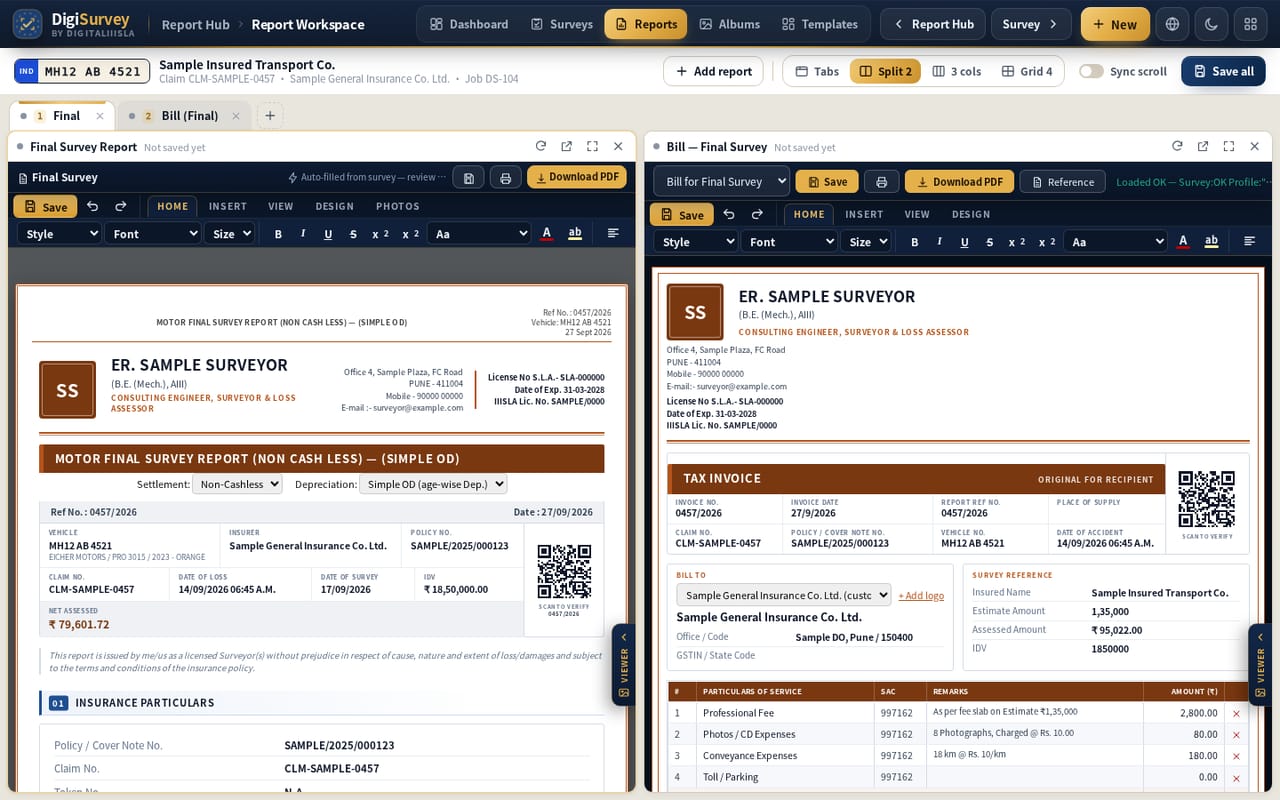Switch to dark mode with the moon icon

[x=1211, y=24]
